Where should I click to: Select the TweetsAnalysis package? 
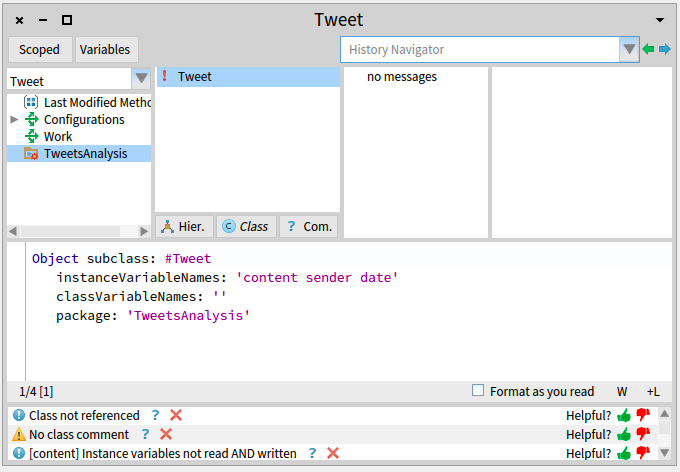coord(85,153)
